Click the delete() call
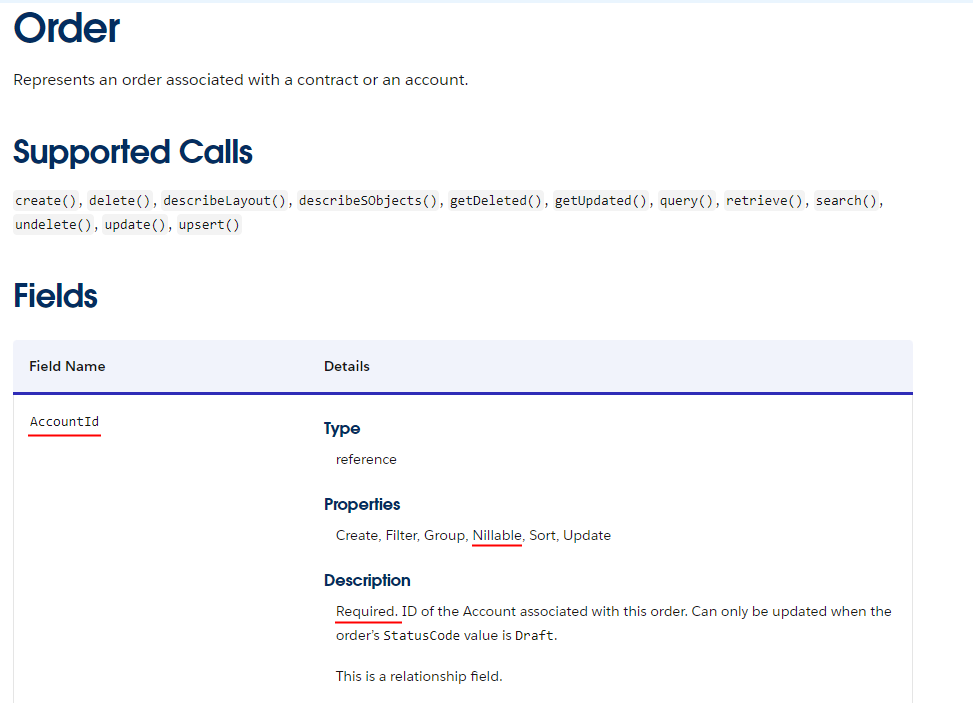Screen dimensions: 973x703 [x=120, y=200]
